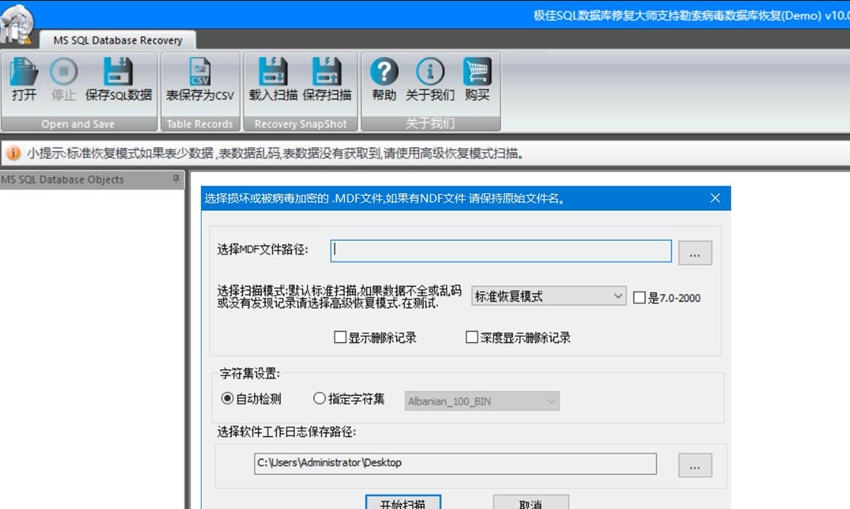
Task: Click the application logo at top-left
Action: [17, 24]
